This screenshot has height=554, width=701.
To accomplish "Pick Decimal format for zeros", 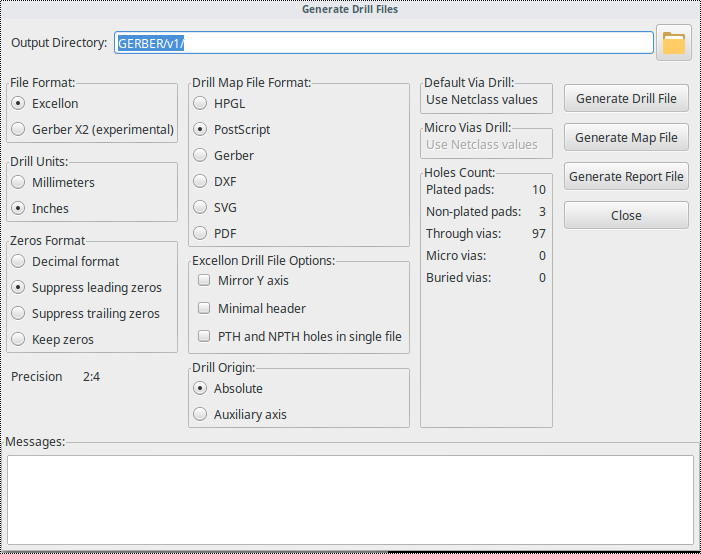I will [19, 262].
